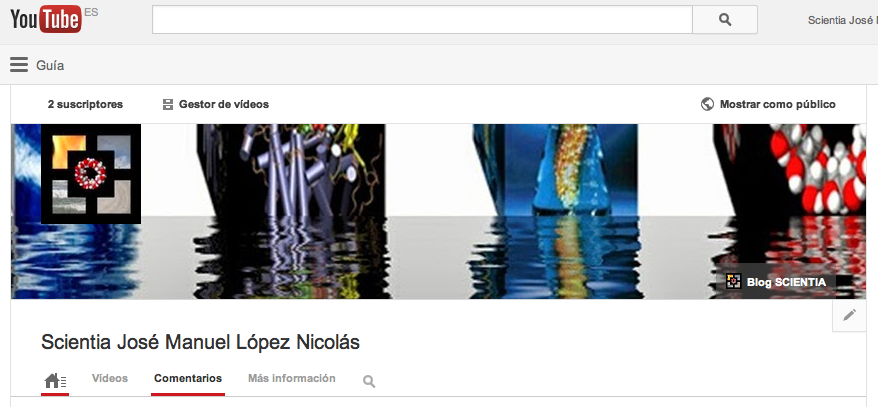
Task: Switch to the Vídeos tab
Action: [x=110, y=379]
